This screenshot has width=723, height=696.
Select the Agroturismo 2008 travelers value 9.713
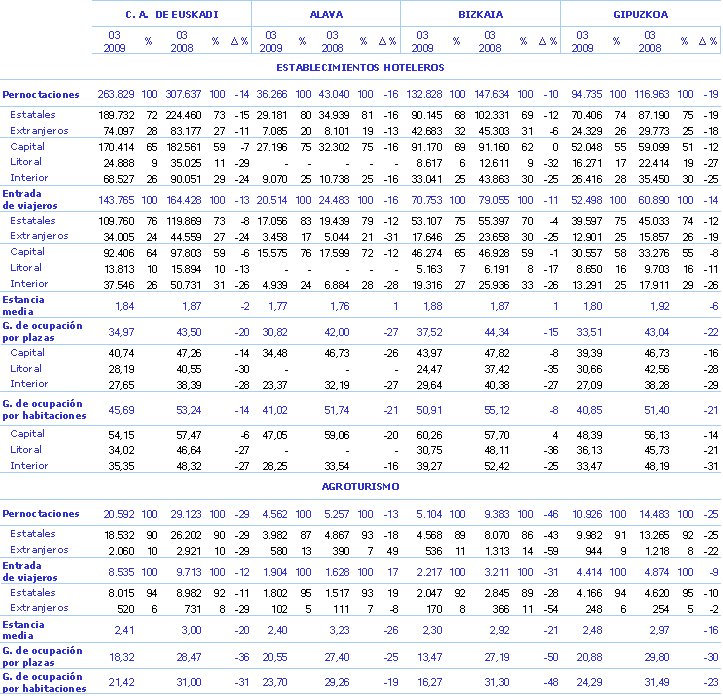click(x=189, y=573)
